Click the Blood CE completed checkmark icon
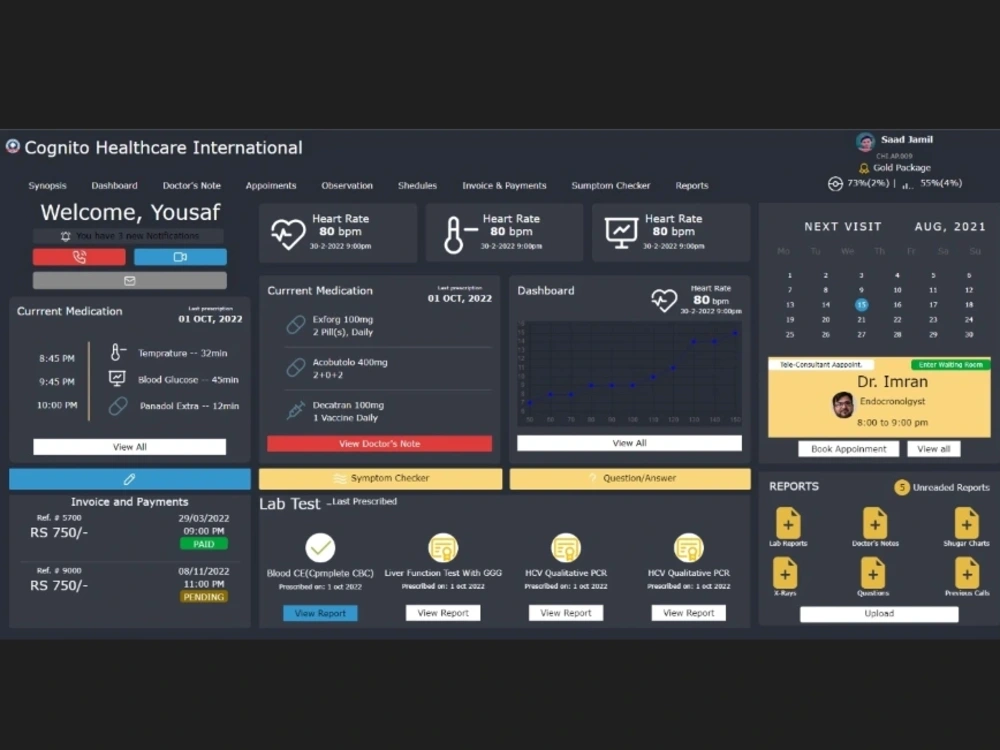 point(320,547)
